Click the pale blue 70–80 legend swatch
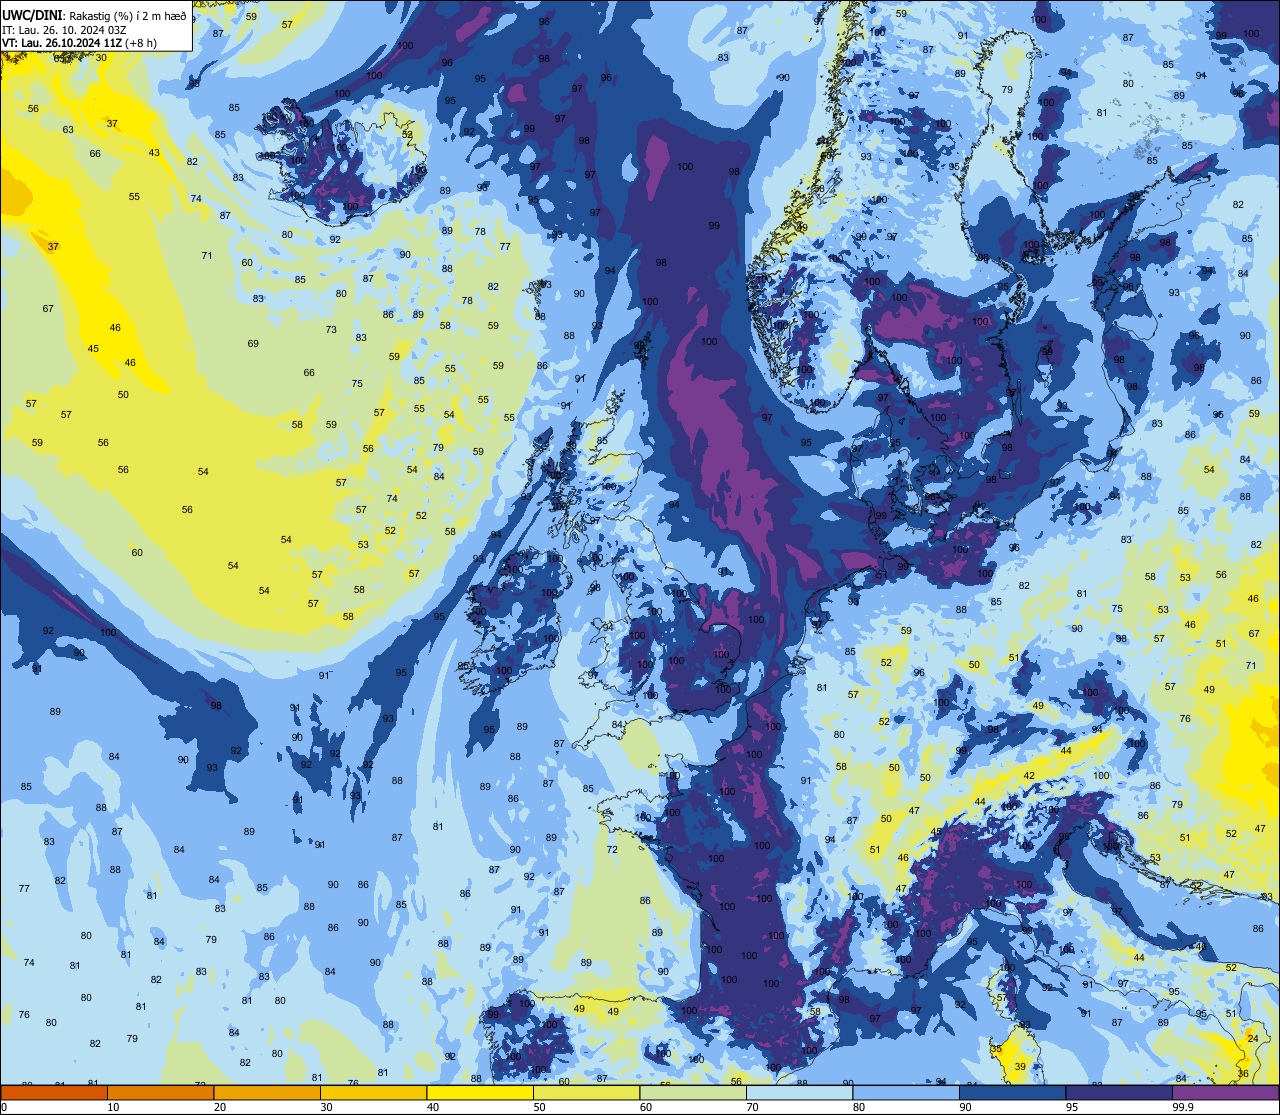Screen dimensions: 1280x1115 (799, 1093)
